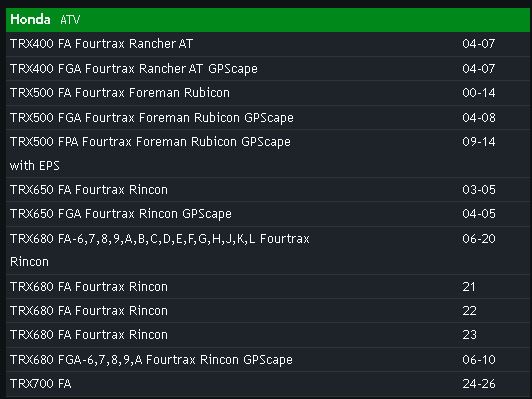The image size is (532, 399).
Task: Select the TRX700 FA row
Action: pos(268,384)
